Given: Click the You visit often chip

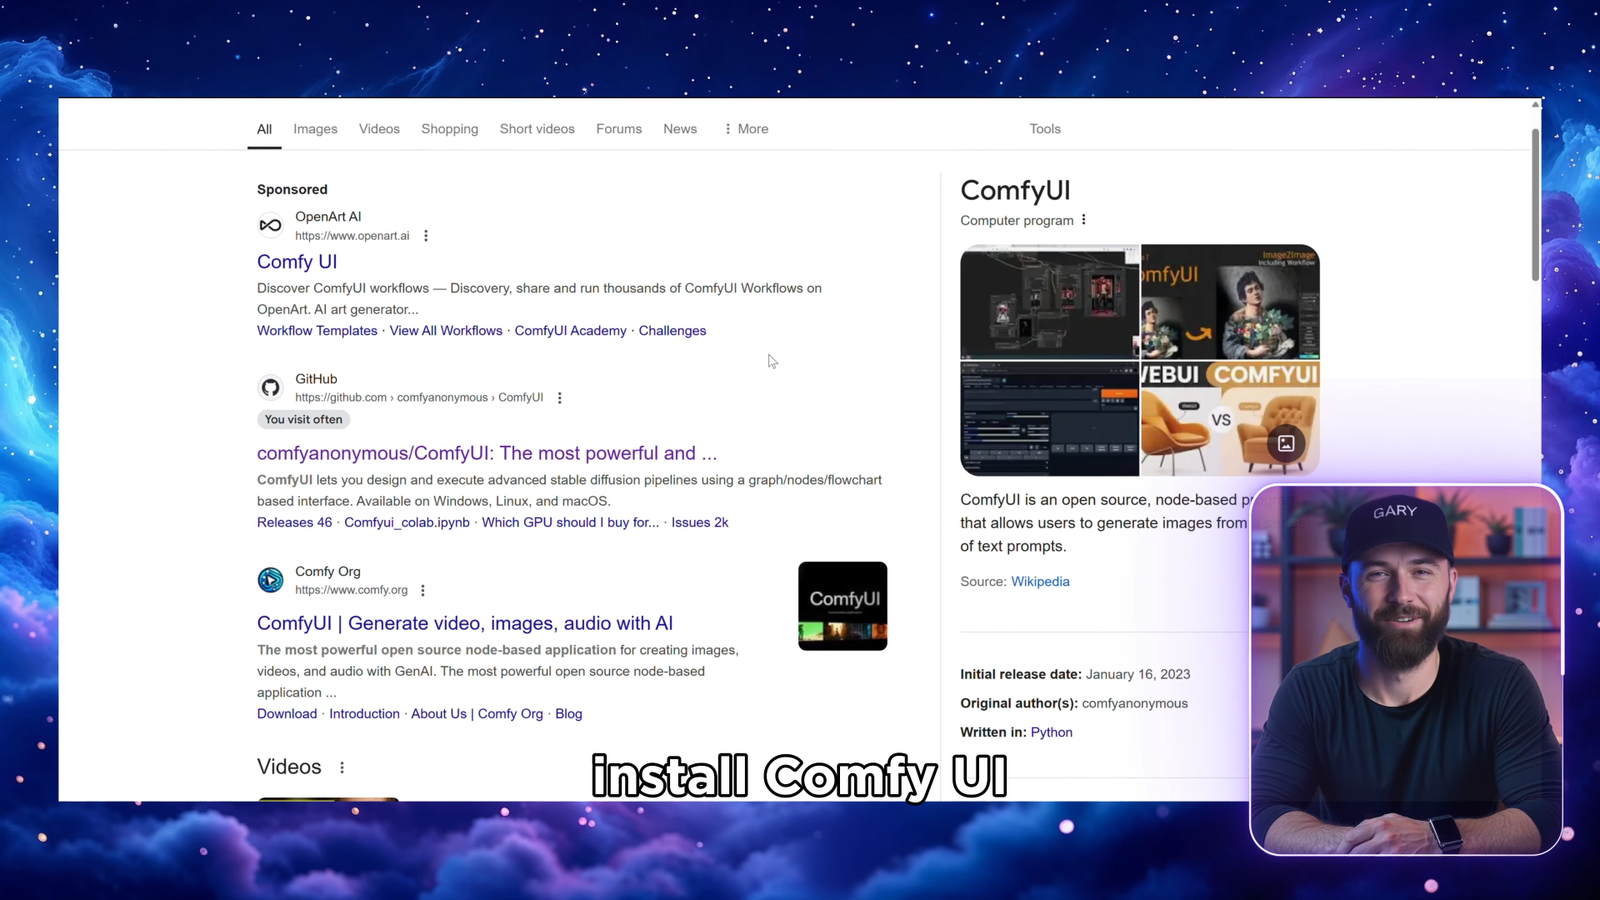Looking at the screenshot, I should 303,420.
